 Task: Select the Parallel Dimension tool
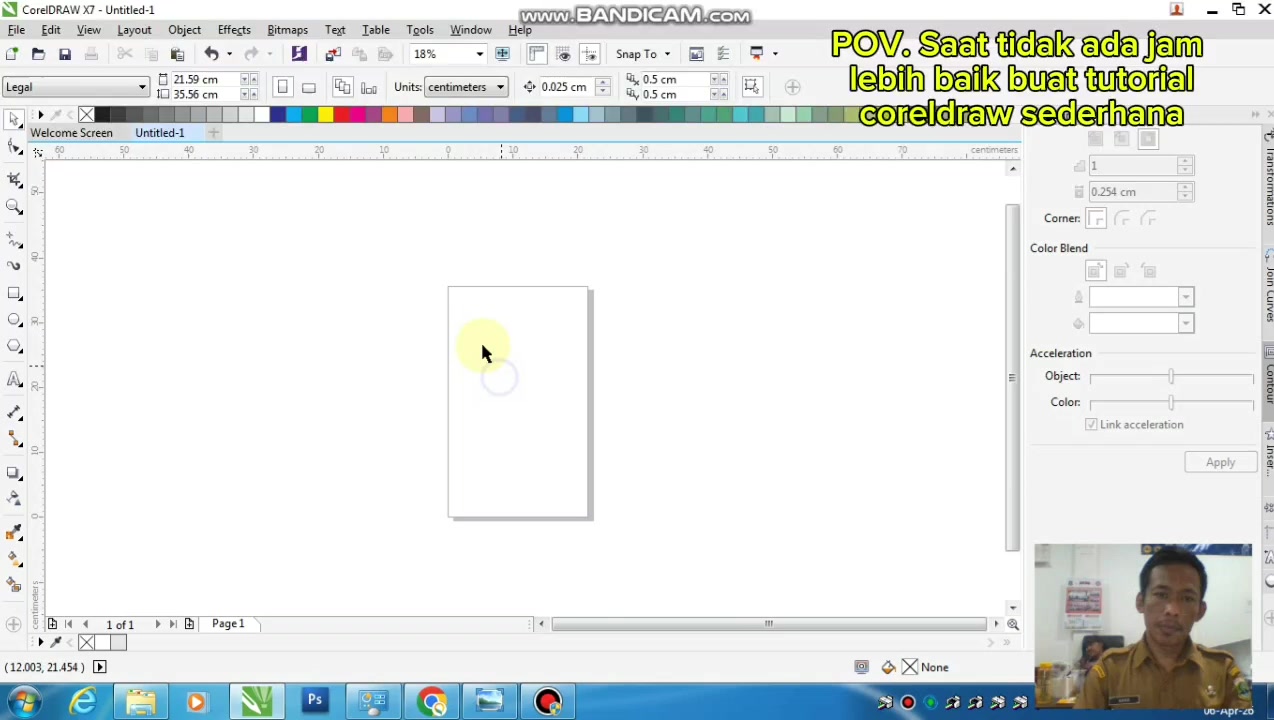tap(14, 412)
